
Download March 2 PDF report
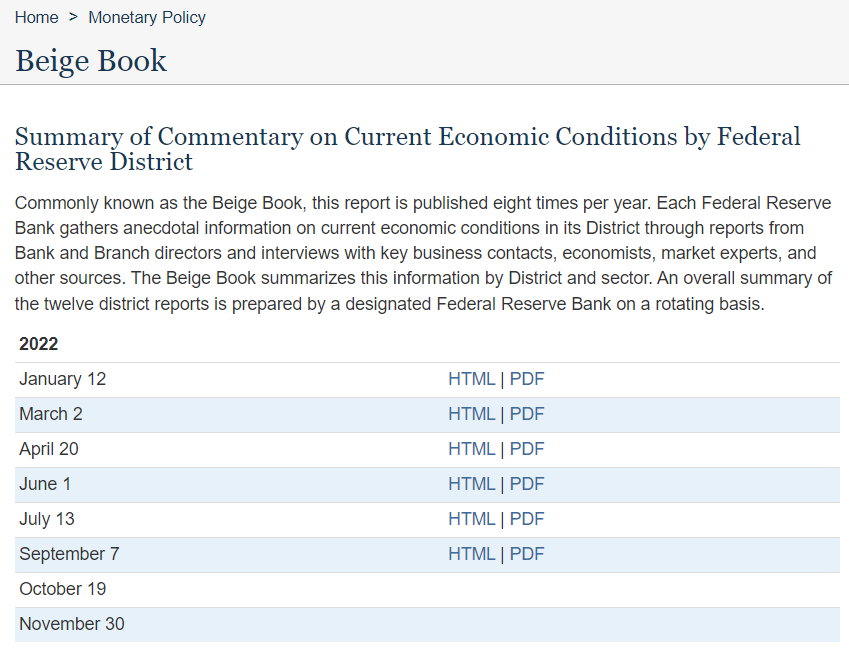(x=527, y=414)
